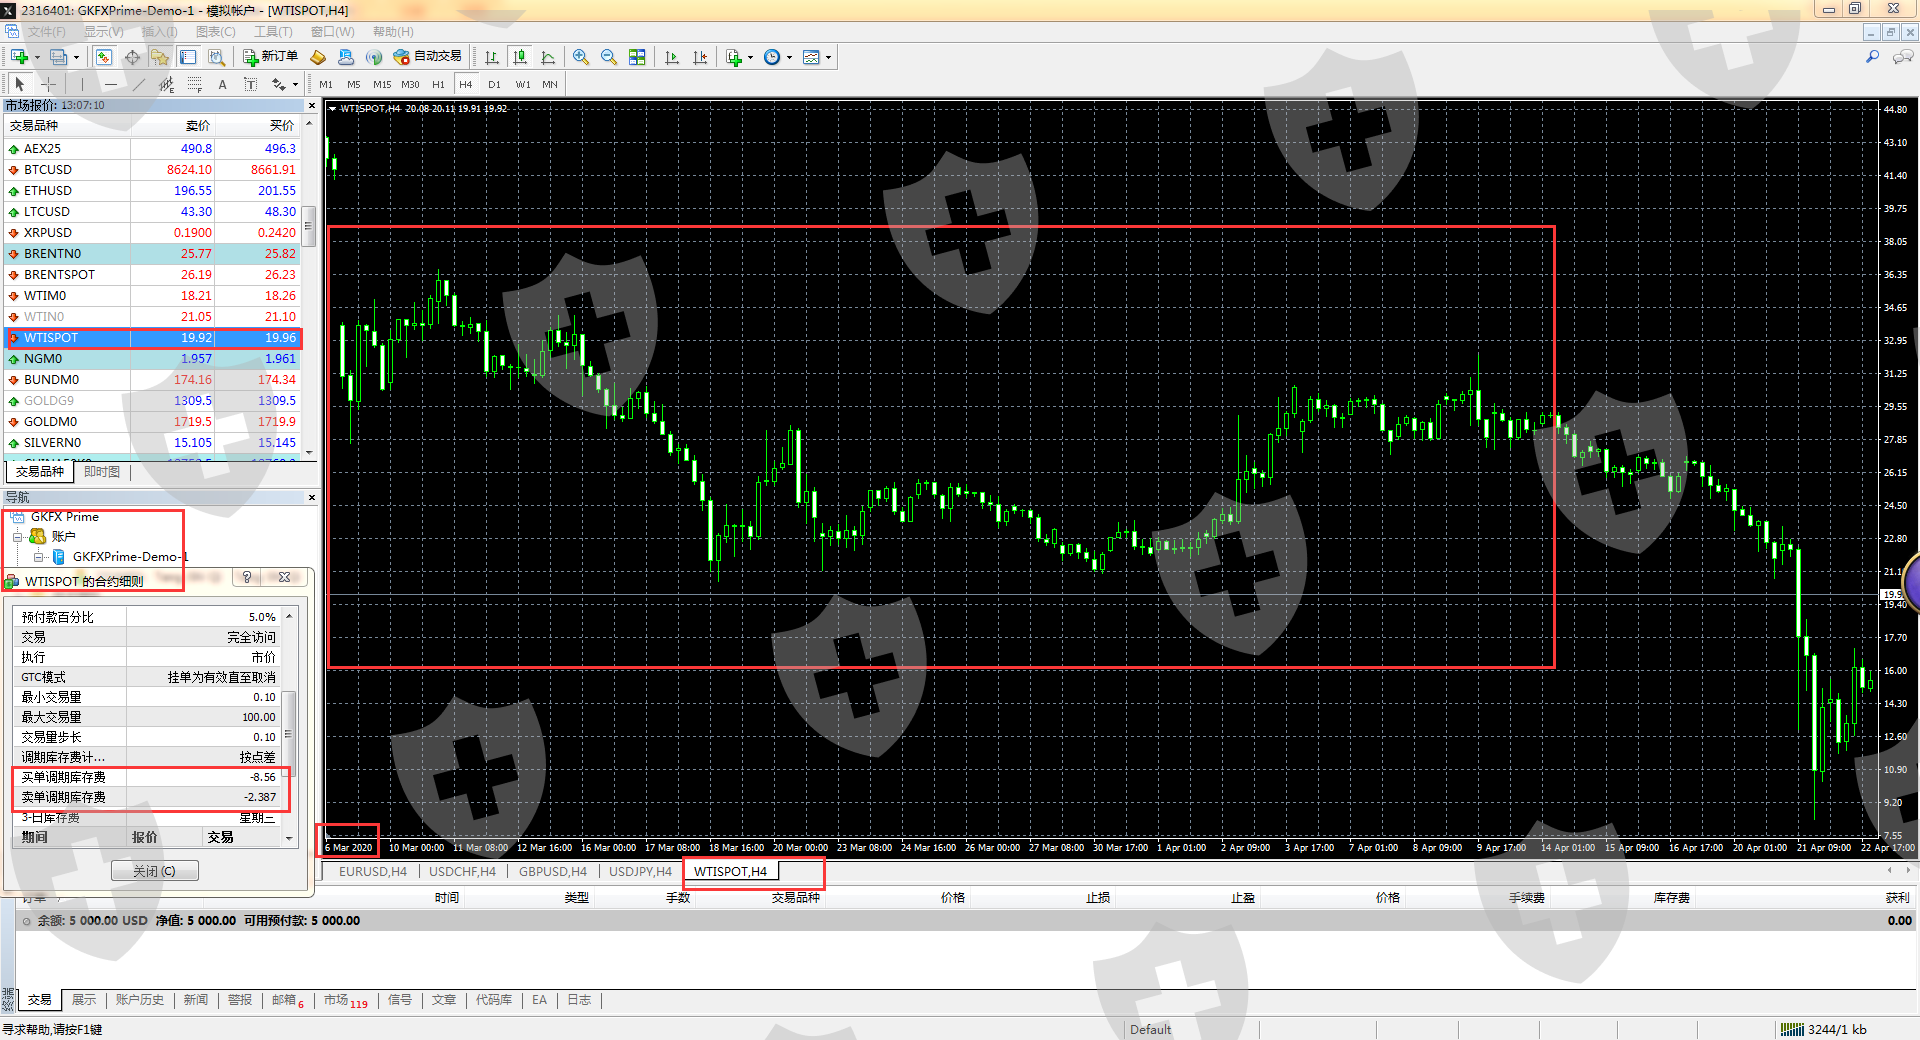Collapse the 账户 node in navigator
The width and height of the screenshot is (1920, 1040).
pos(17,537)
